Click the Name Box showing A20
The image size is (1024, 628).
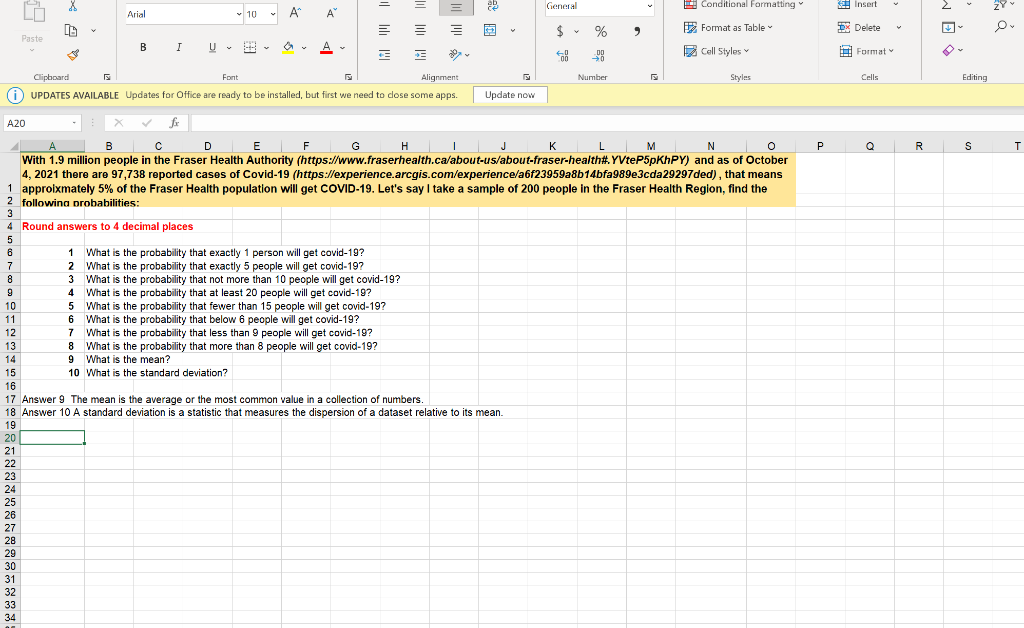[x=42, y=123]
